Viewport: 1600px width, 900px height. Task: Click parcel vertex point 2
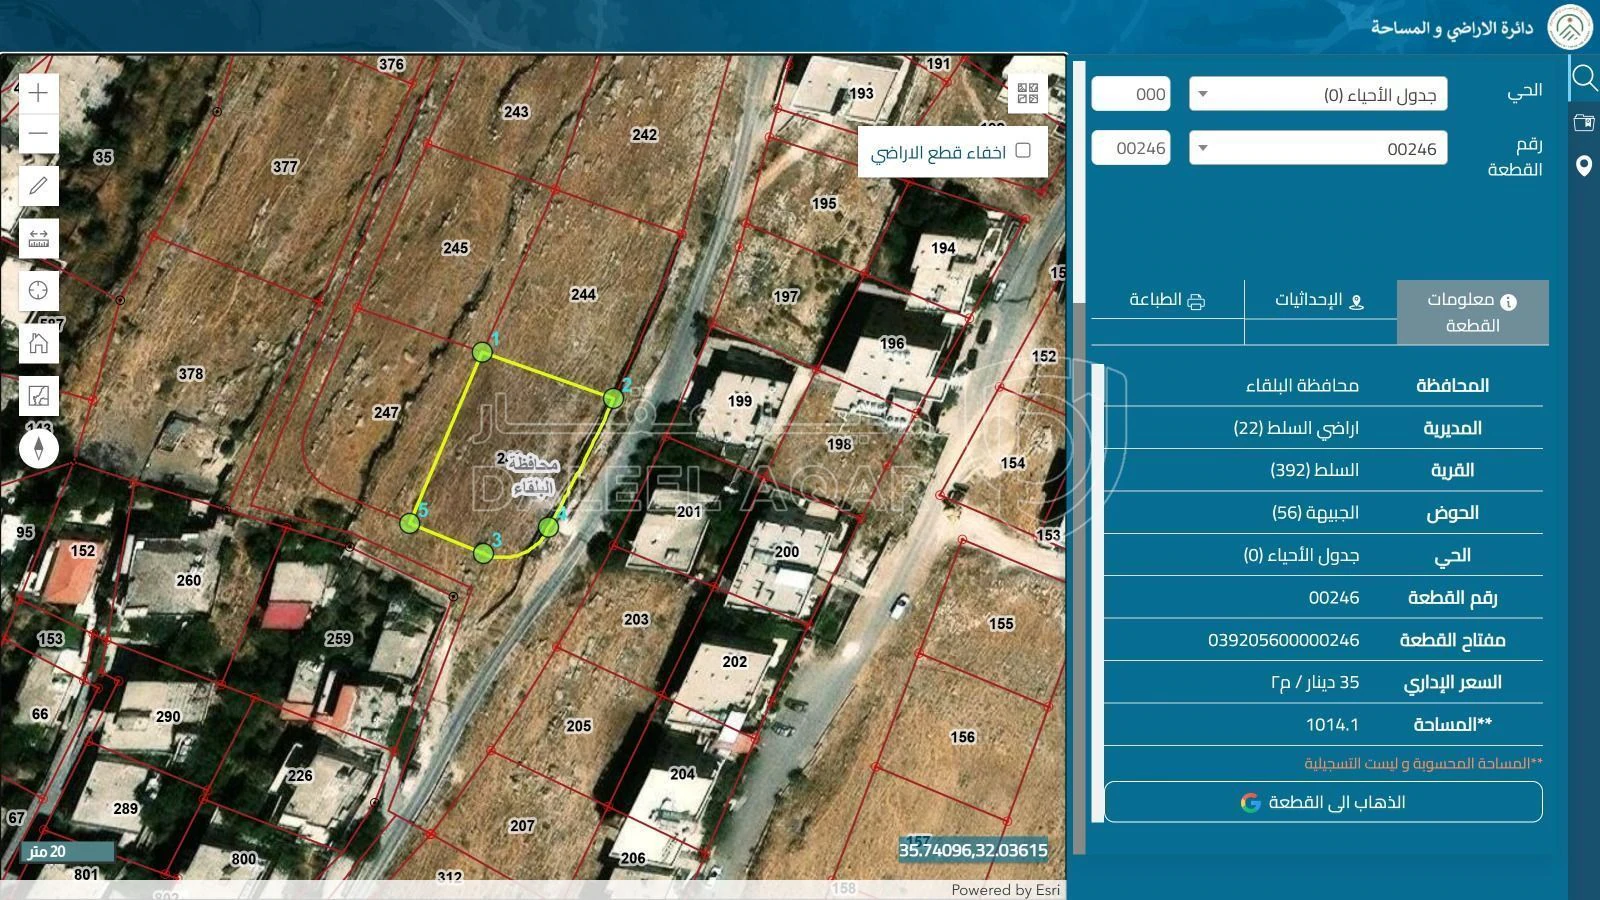pos(613,399)
